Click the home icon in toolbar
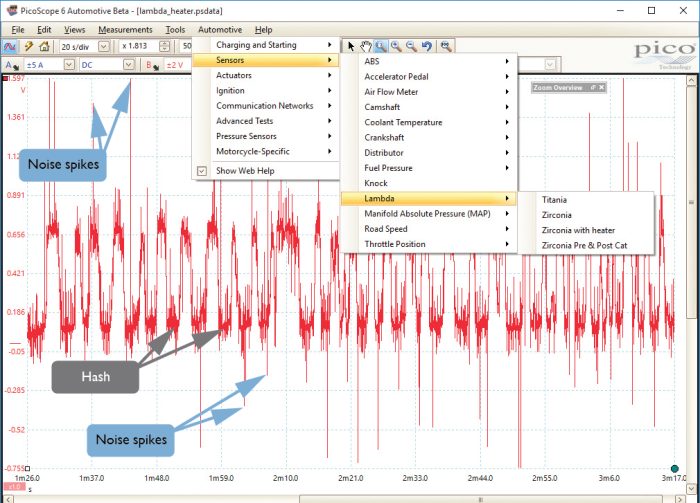This screenshot has width=700, height=503. [x=44, y=46]
